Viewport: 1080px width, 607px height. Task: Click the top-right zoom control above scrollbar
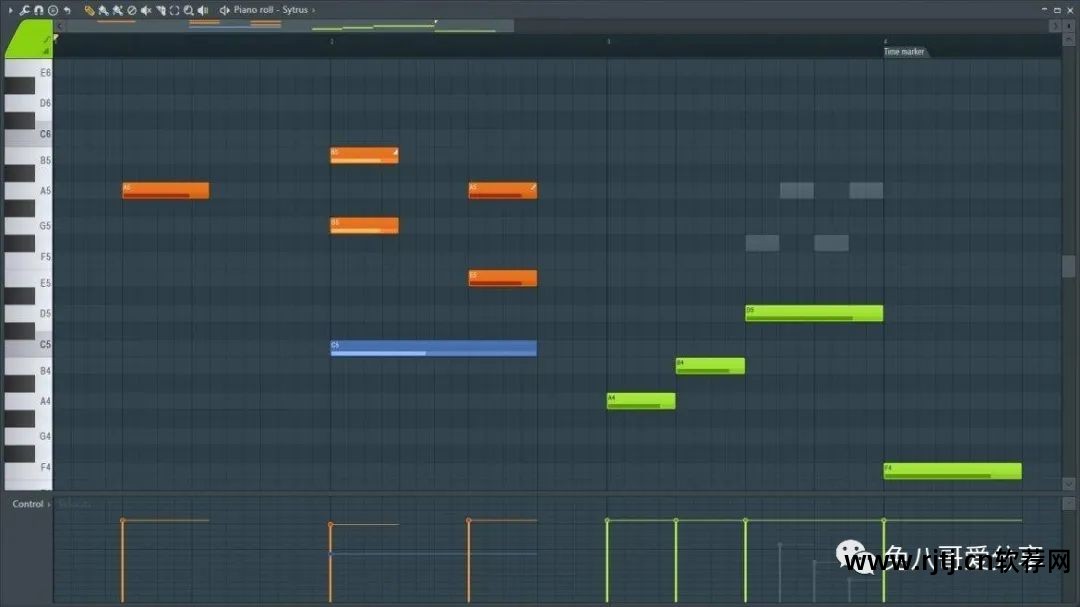click(1068, 25)
